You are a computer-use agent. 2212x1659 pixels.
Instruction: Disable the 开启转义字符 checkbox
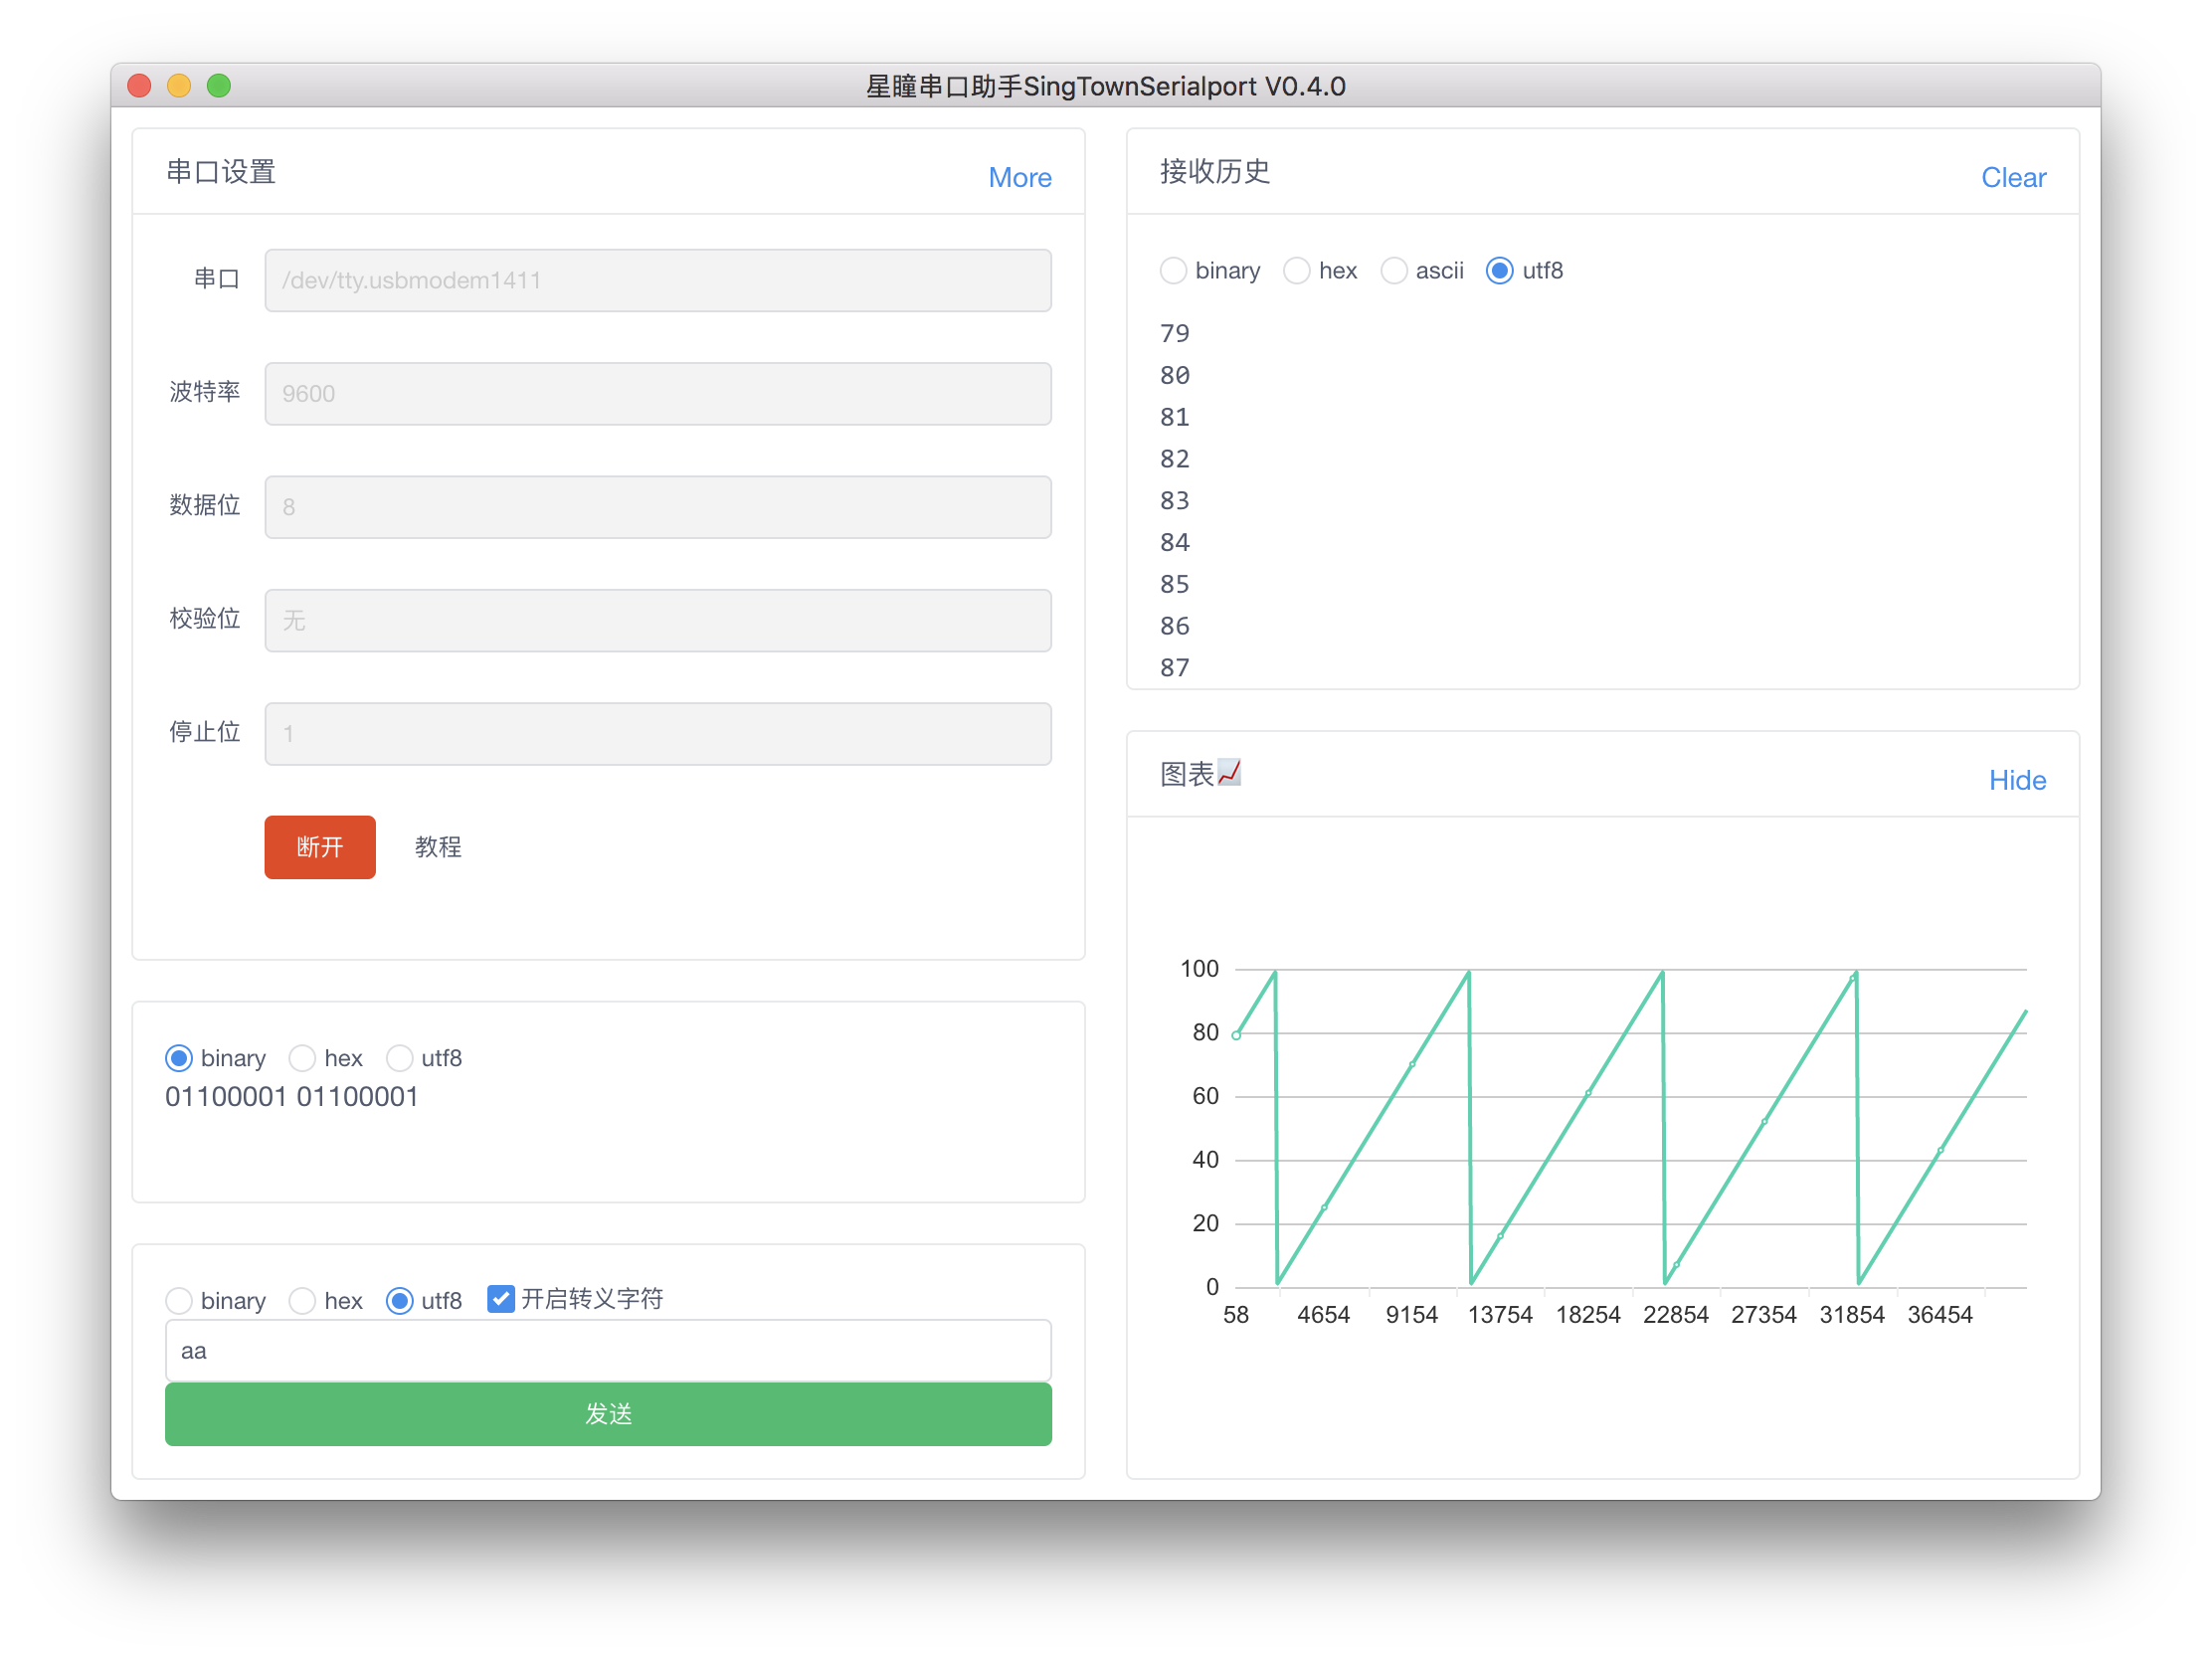501,1298
